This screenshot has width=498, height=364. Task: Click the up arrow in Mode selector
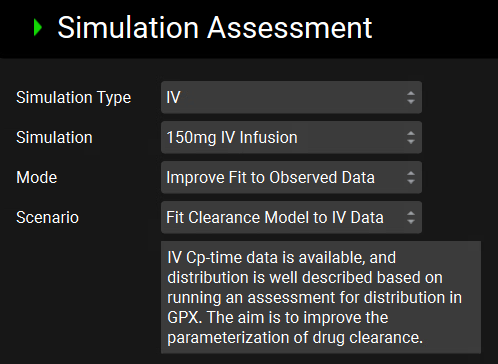(x=411, y=173)
